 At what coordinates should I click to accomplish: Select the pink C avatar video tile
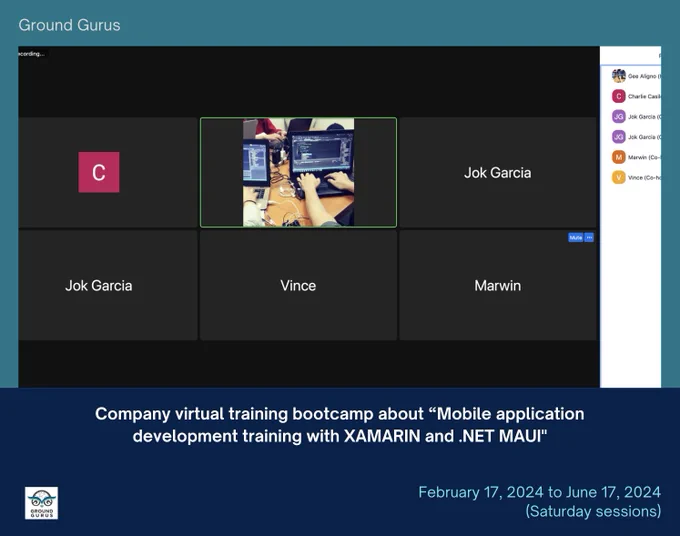108,172
